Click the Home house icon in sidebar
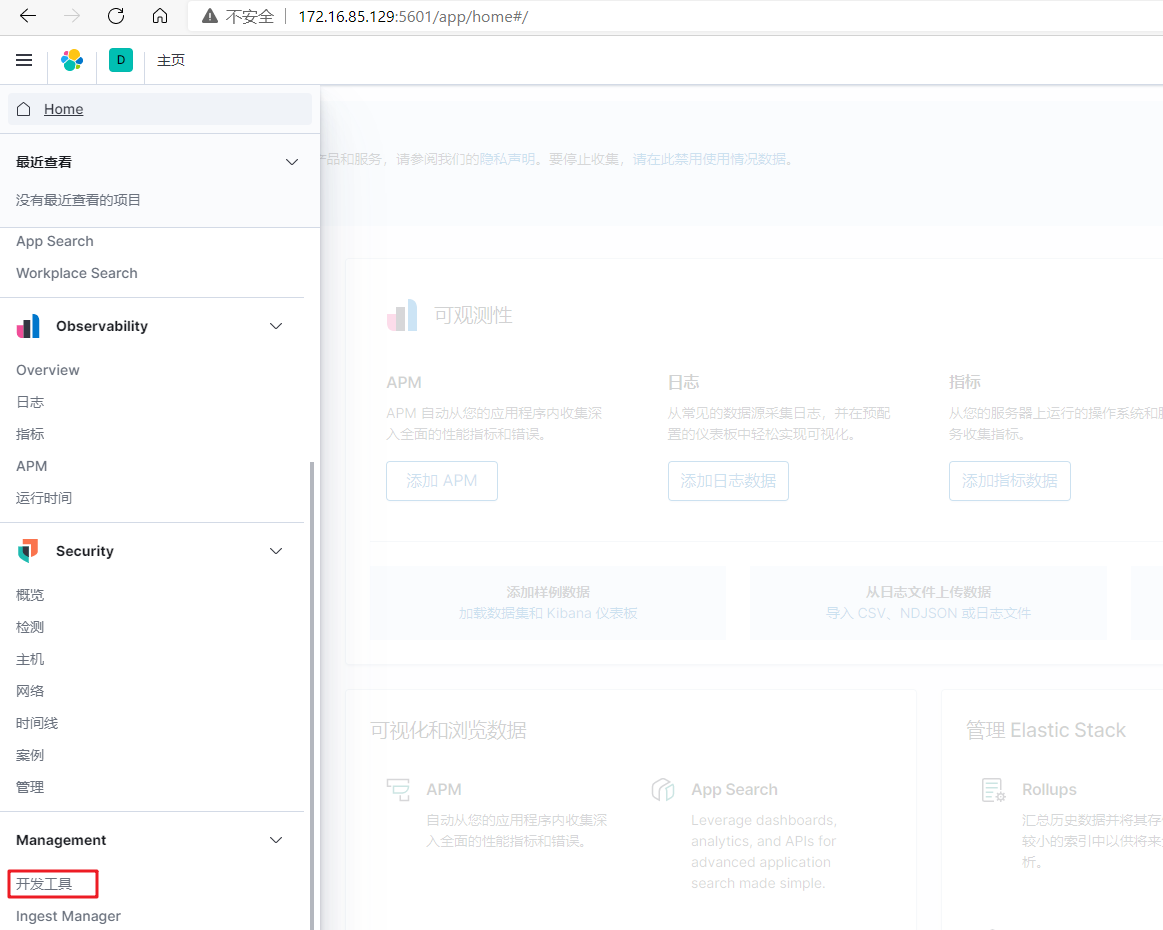Image resolution: width=1163 pixels, height=930 pixels. [x=24, y=109]
